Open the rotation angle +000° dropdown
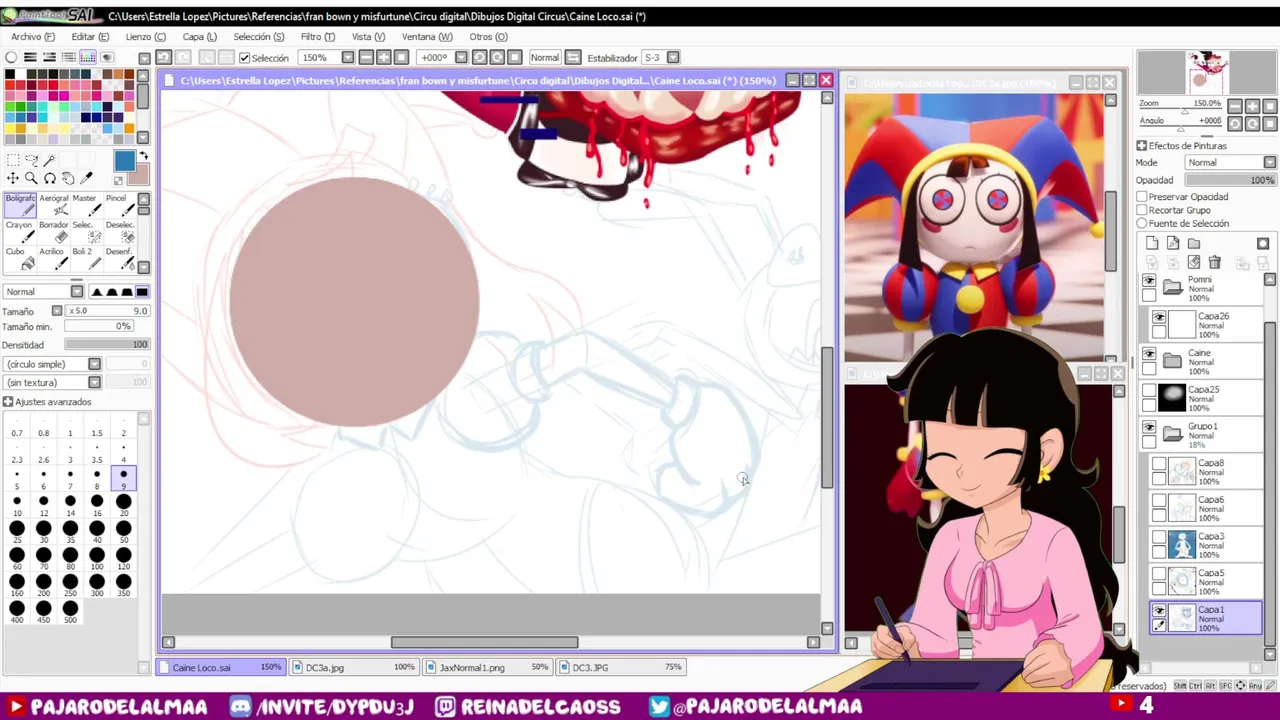This screenshot has width=1280, height=720. pos(459,58)
